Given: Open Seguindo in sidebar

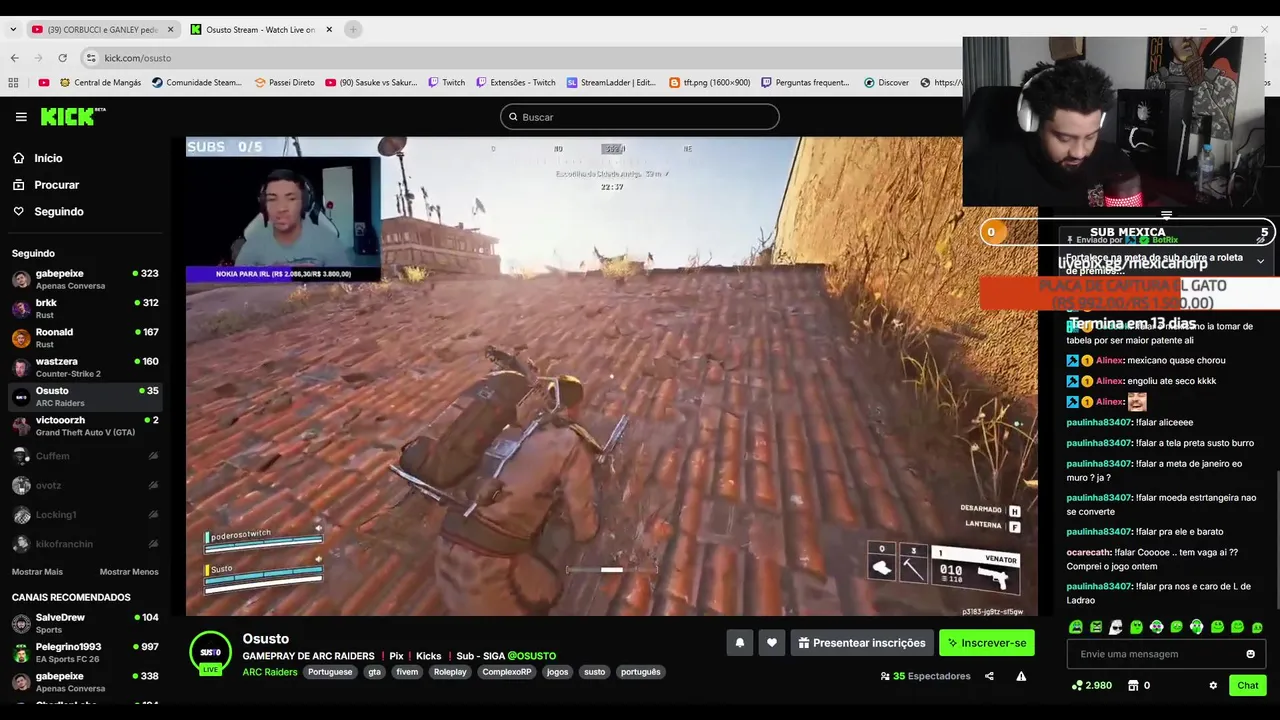Looking at the screenshot, I should (48, 212).
